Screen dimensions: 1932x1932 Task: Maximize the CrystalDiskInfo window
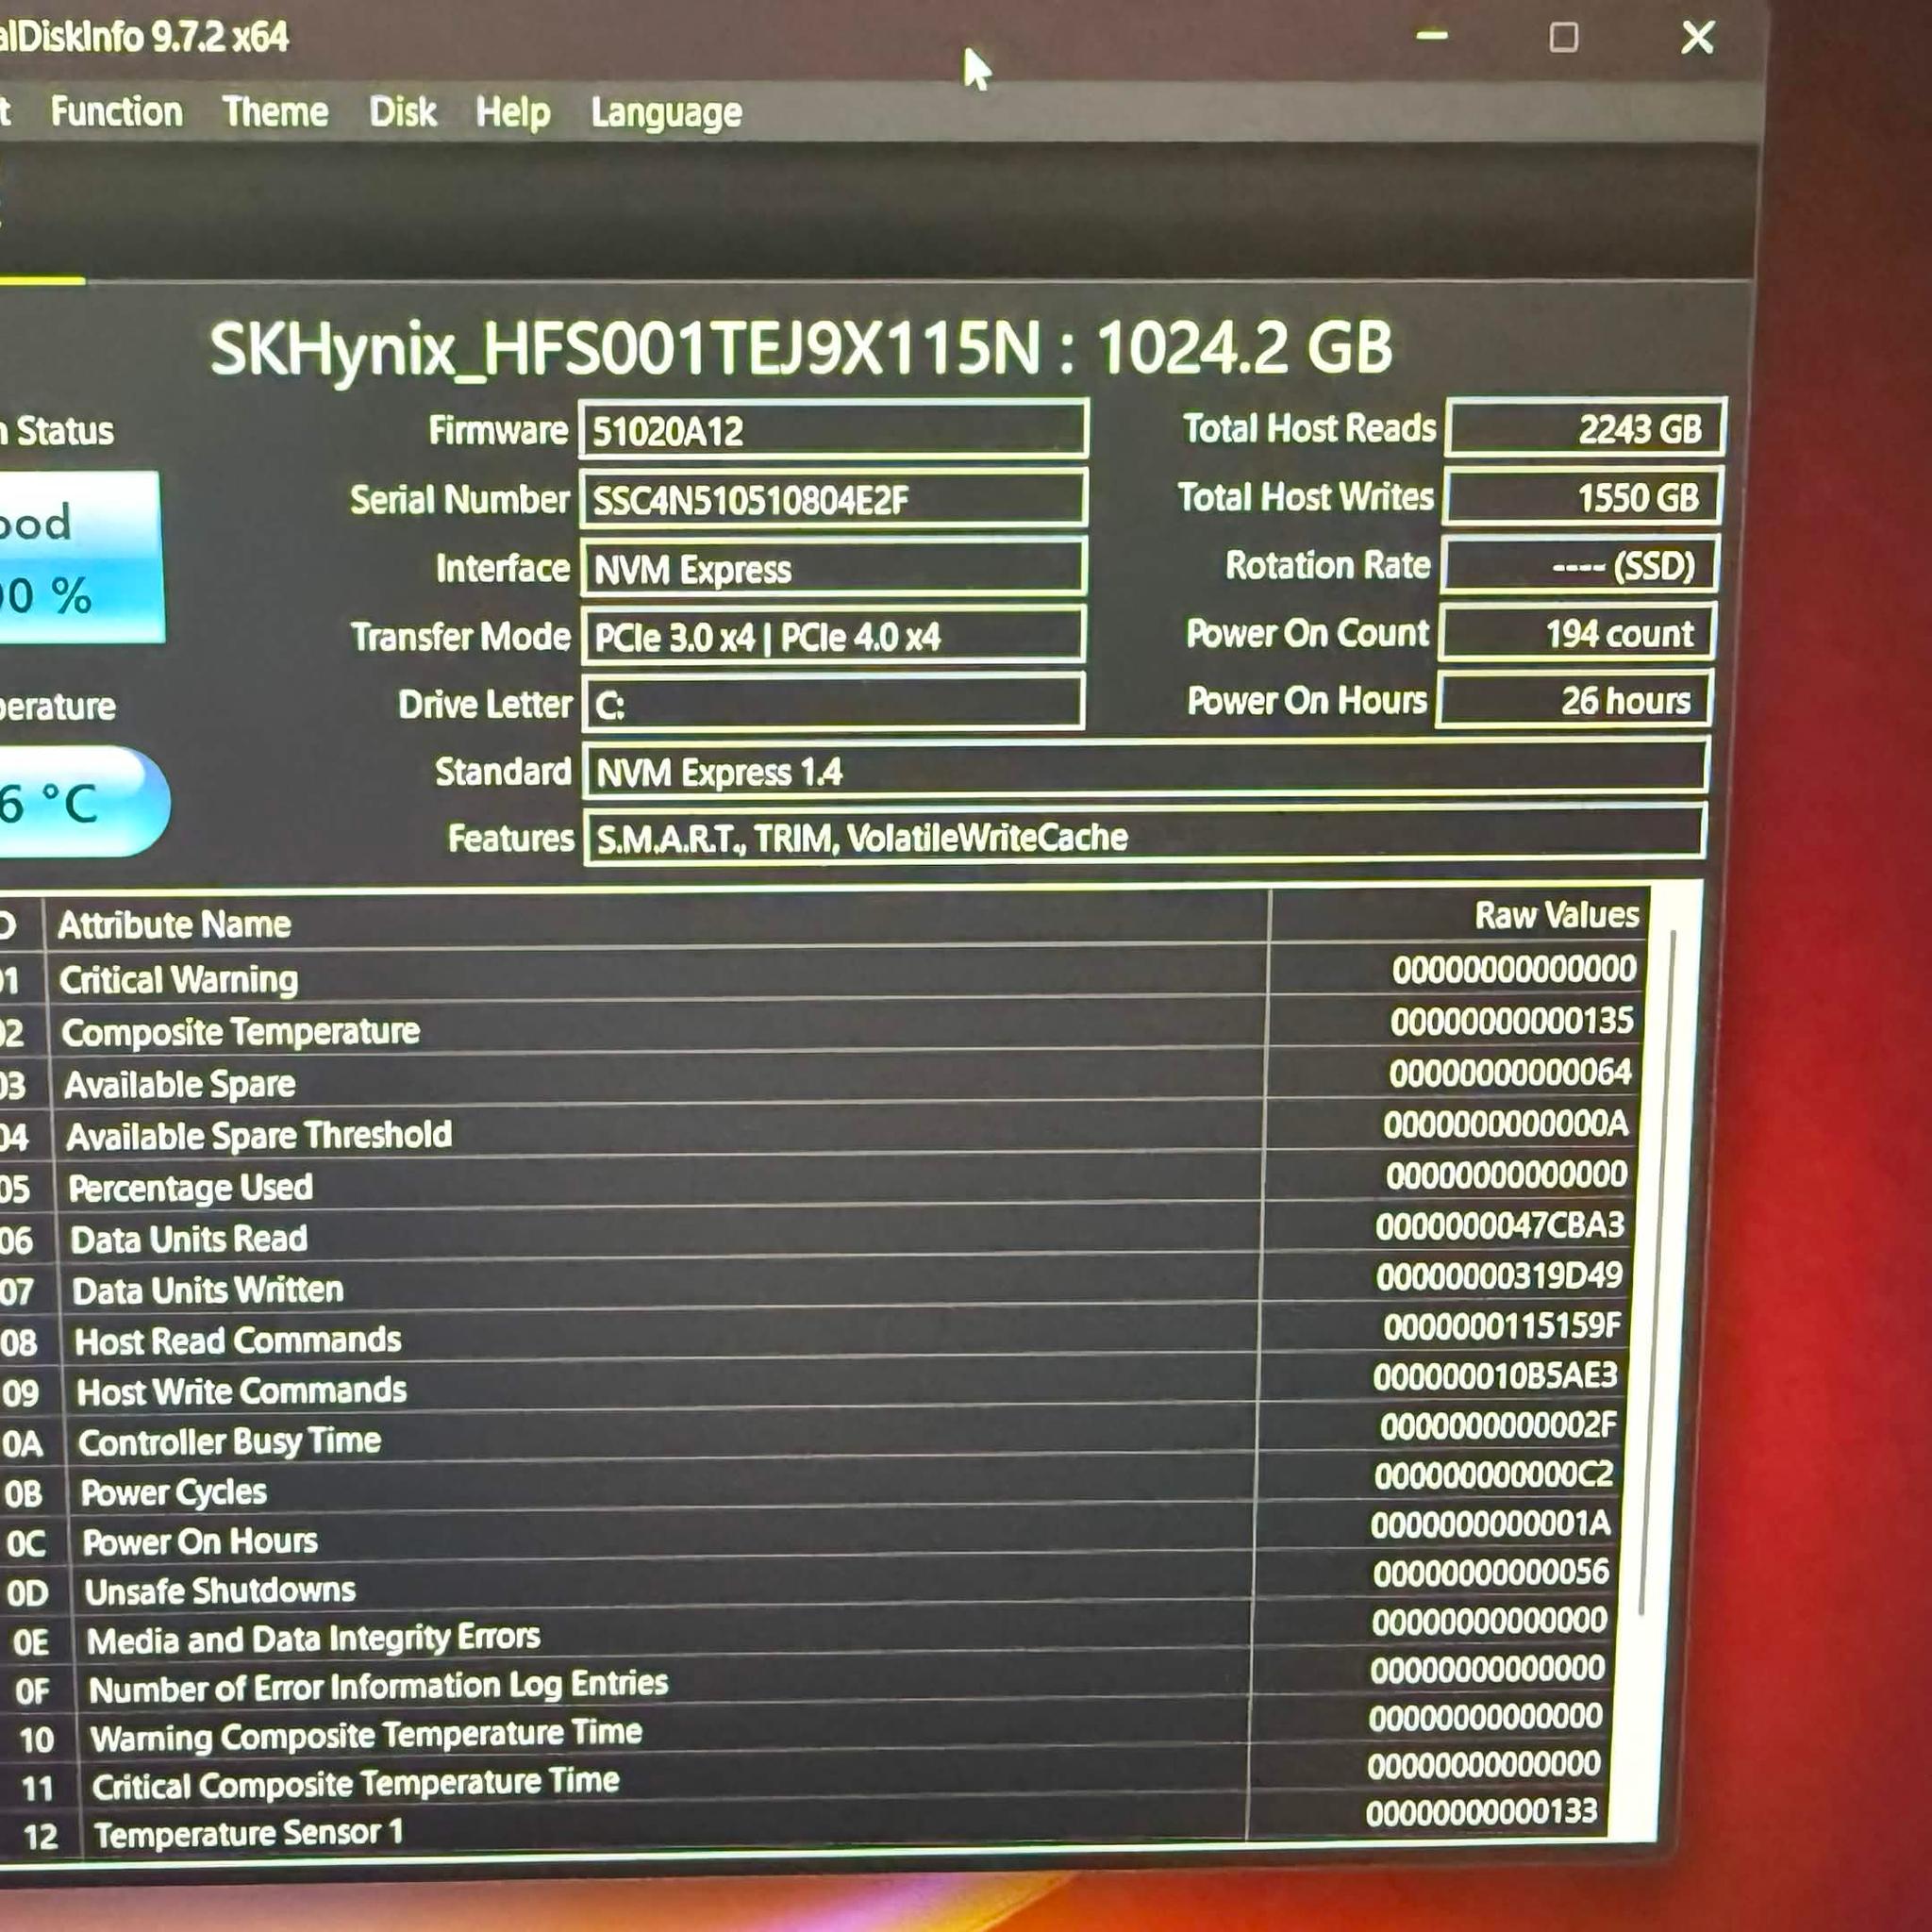1564,38
